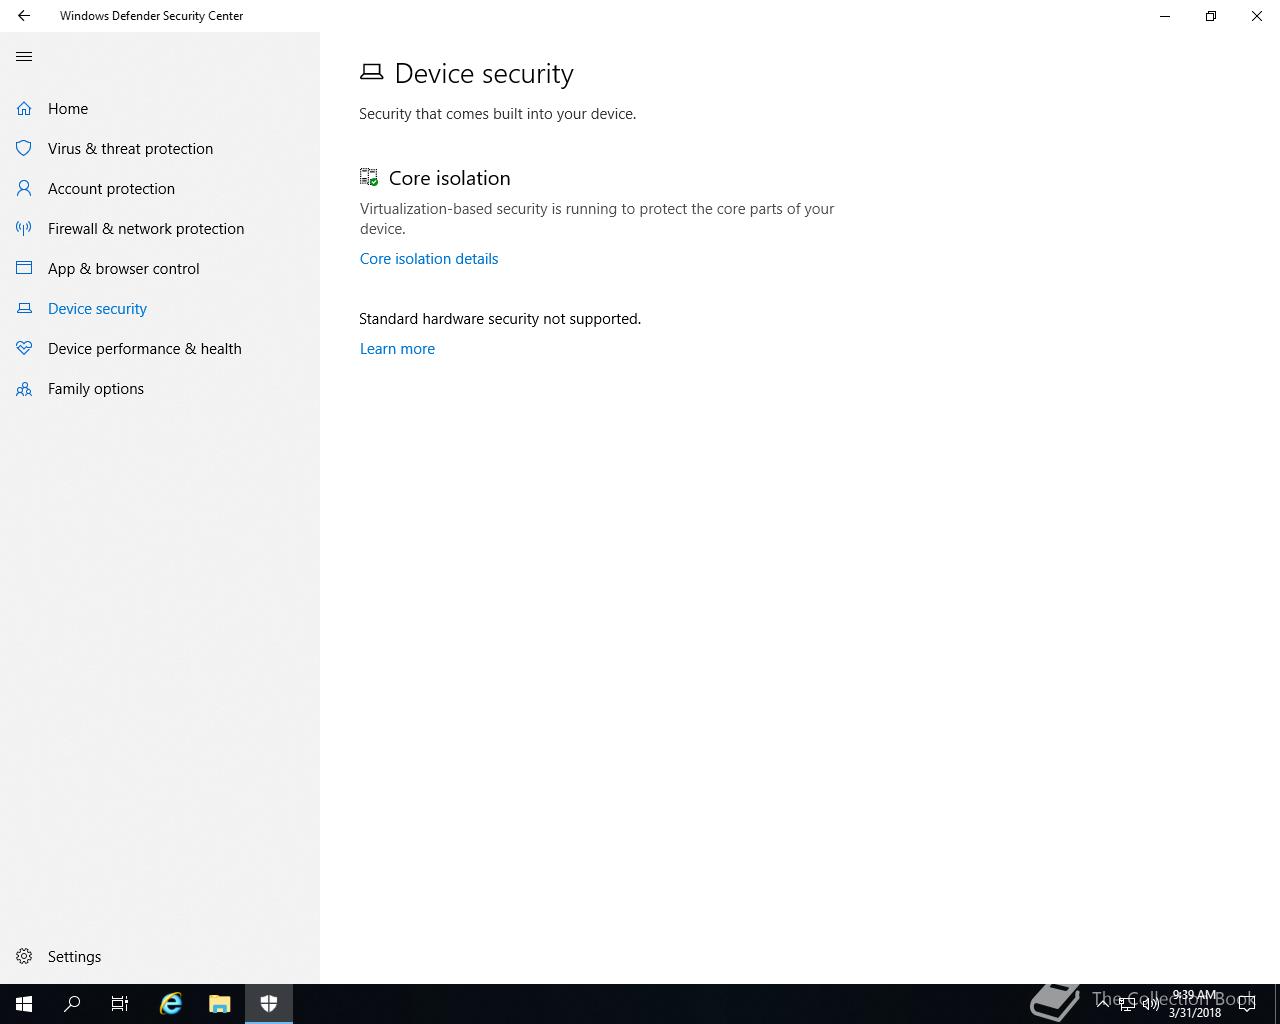The width and height of the screenshot is (1280, 1024).
Task: Open the Windows Start menu
Action: 24,1004
